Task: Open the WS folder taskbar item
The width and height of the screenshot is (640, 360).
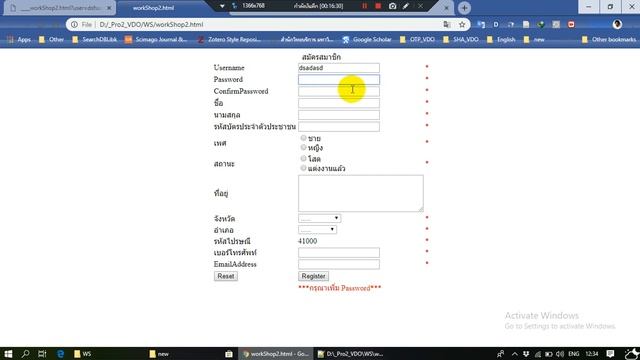Action: 83,354
